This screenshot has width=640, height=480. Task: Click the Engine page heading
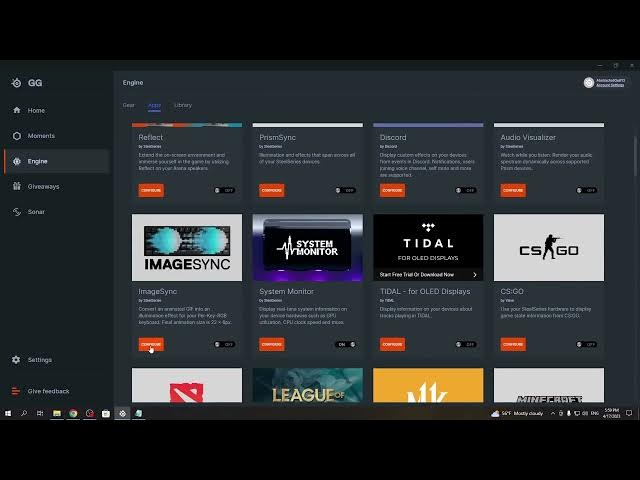(x=133, y=82)
